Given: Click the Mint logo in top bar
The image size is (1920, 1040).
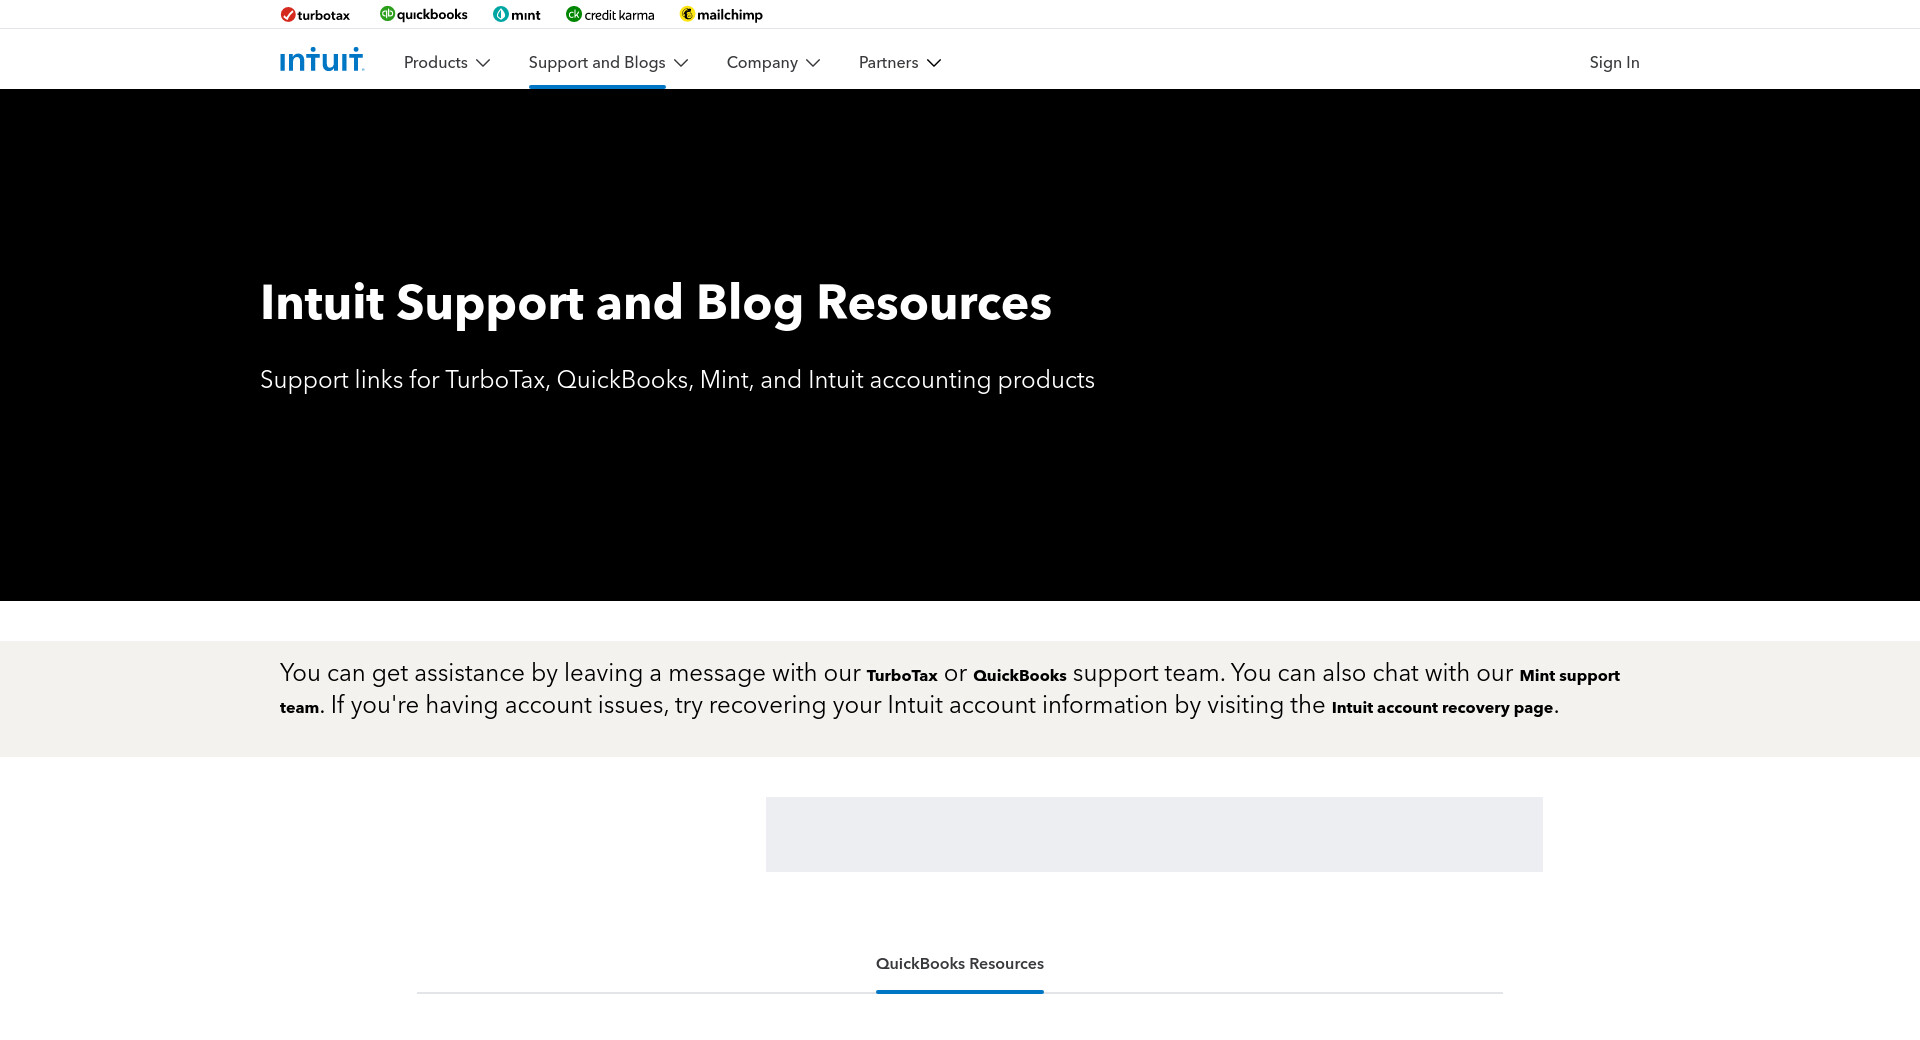Looking at the screenshot, I should coord(516,15).
